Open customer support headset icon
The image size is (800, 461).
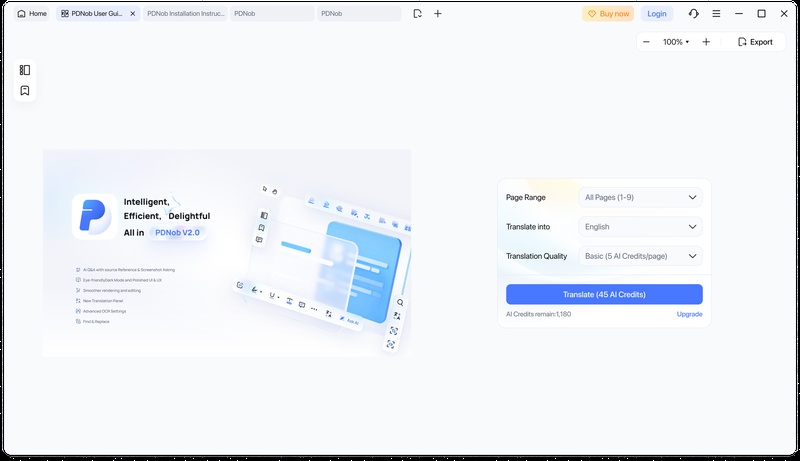click(x=693, y=14)
